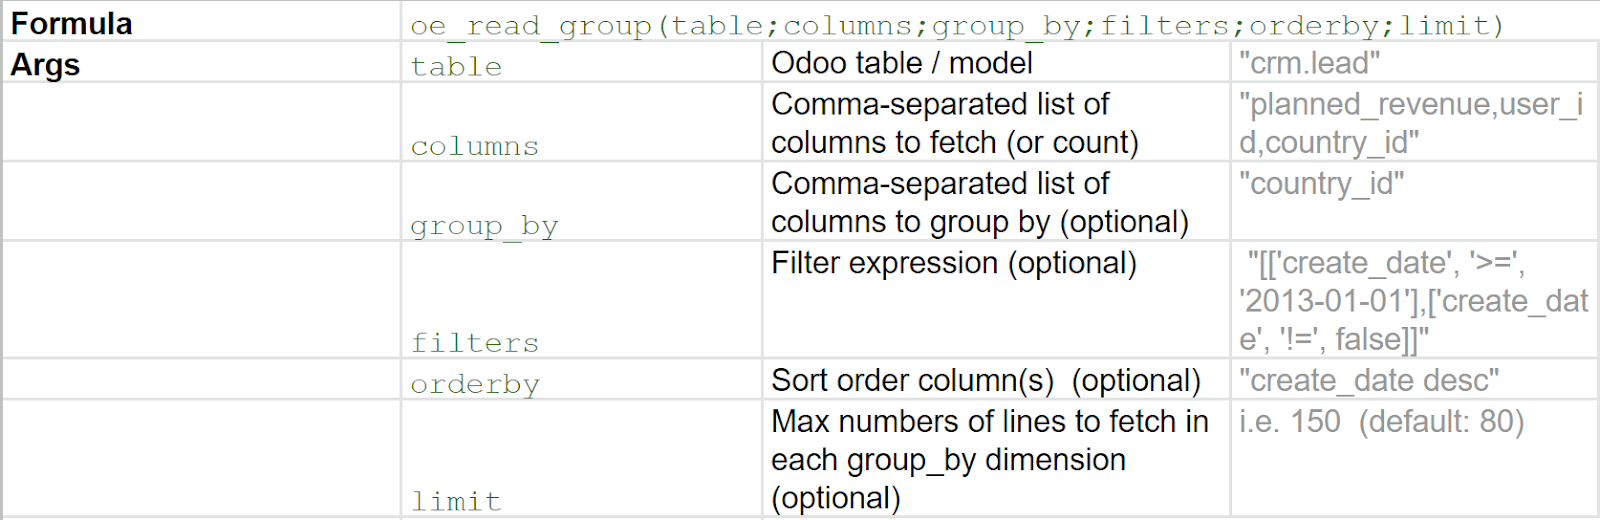1600x520 pixels.
Task: Select the 'i.e. 150 (default: 80)' cell
Action: click(x=1381, y=422)
